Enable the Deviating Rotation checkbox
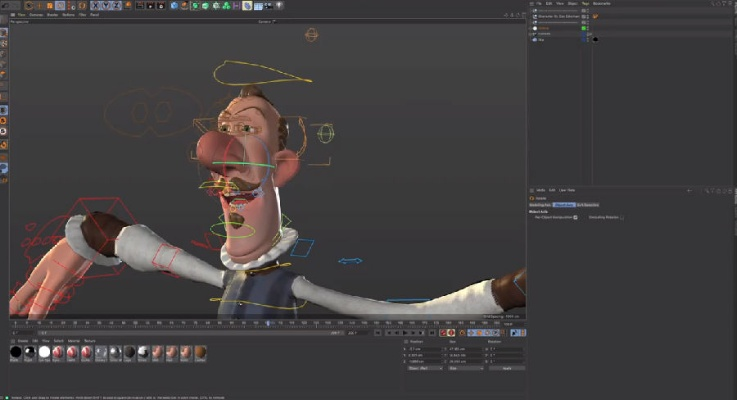Screen dimensions: 737x400 click(622, 217)
